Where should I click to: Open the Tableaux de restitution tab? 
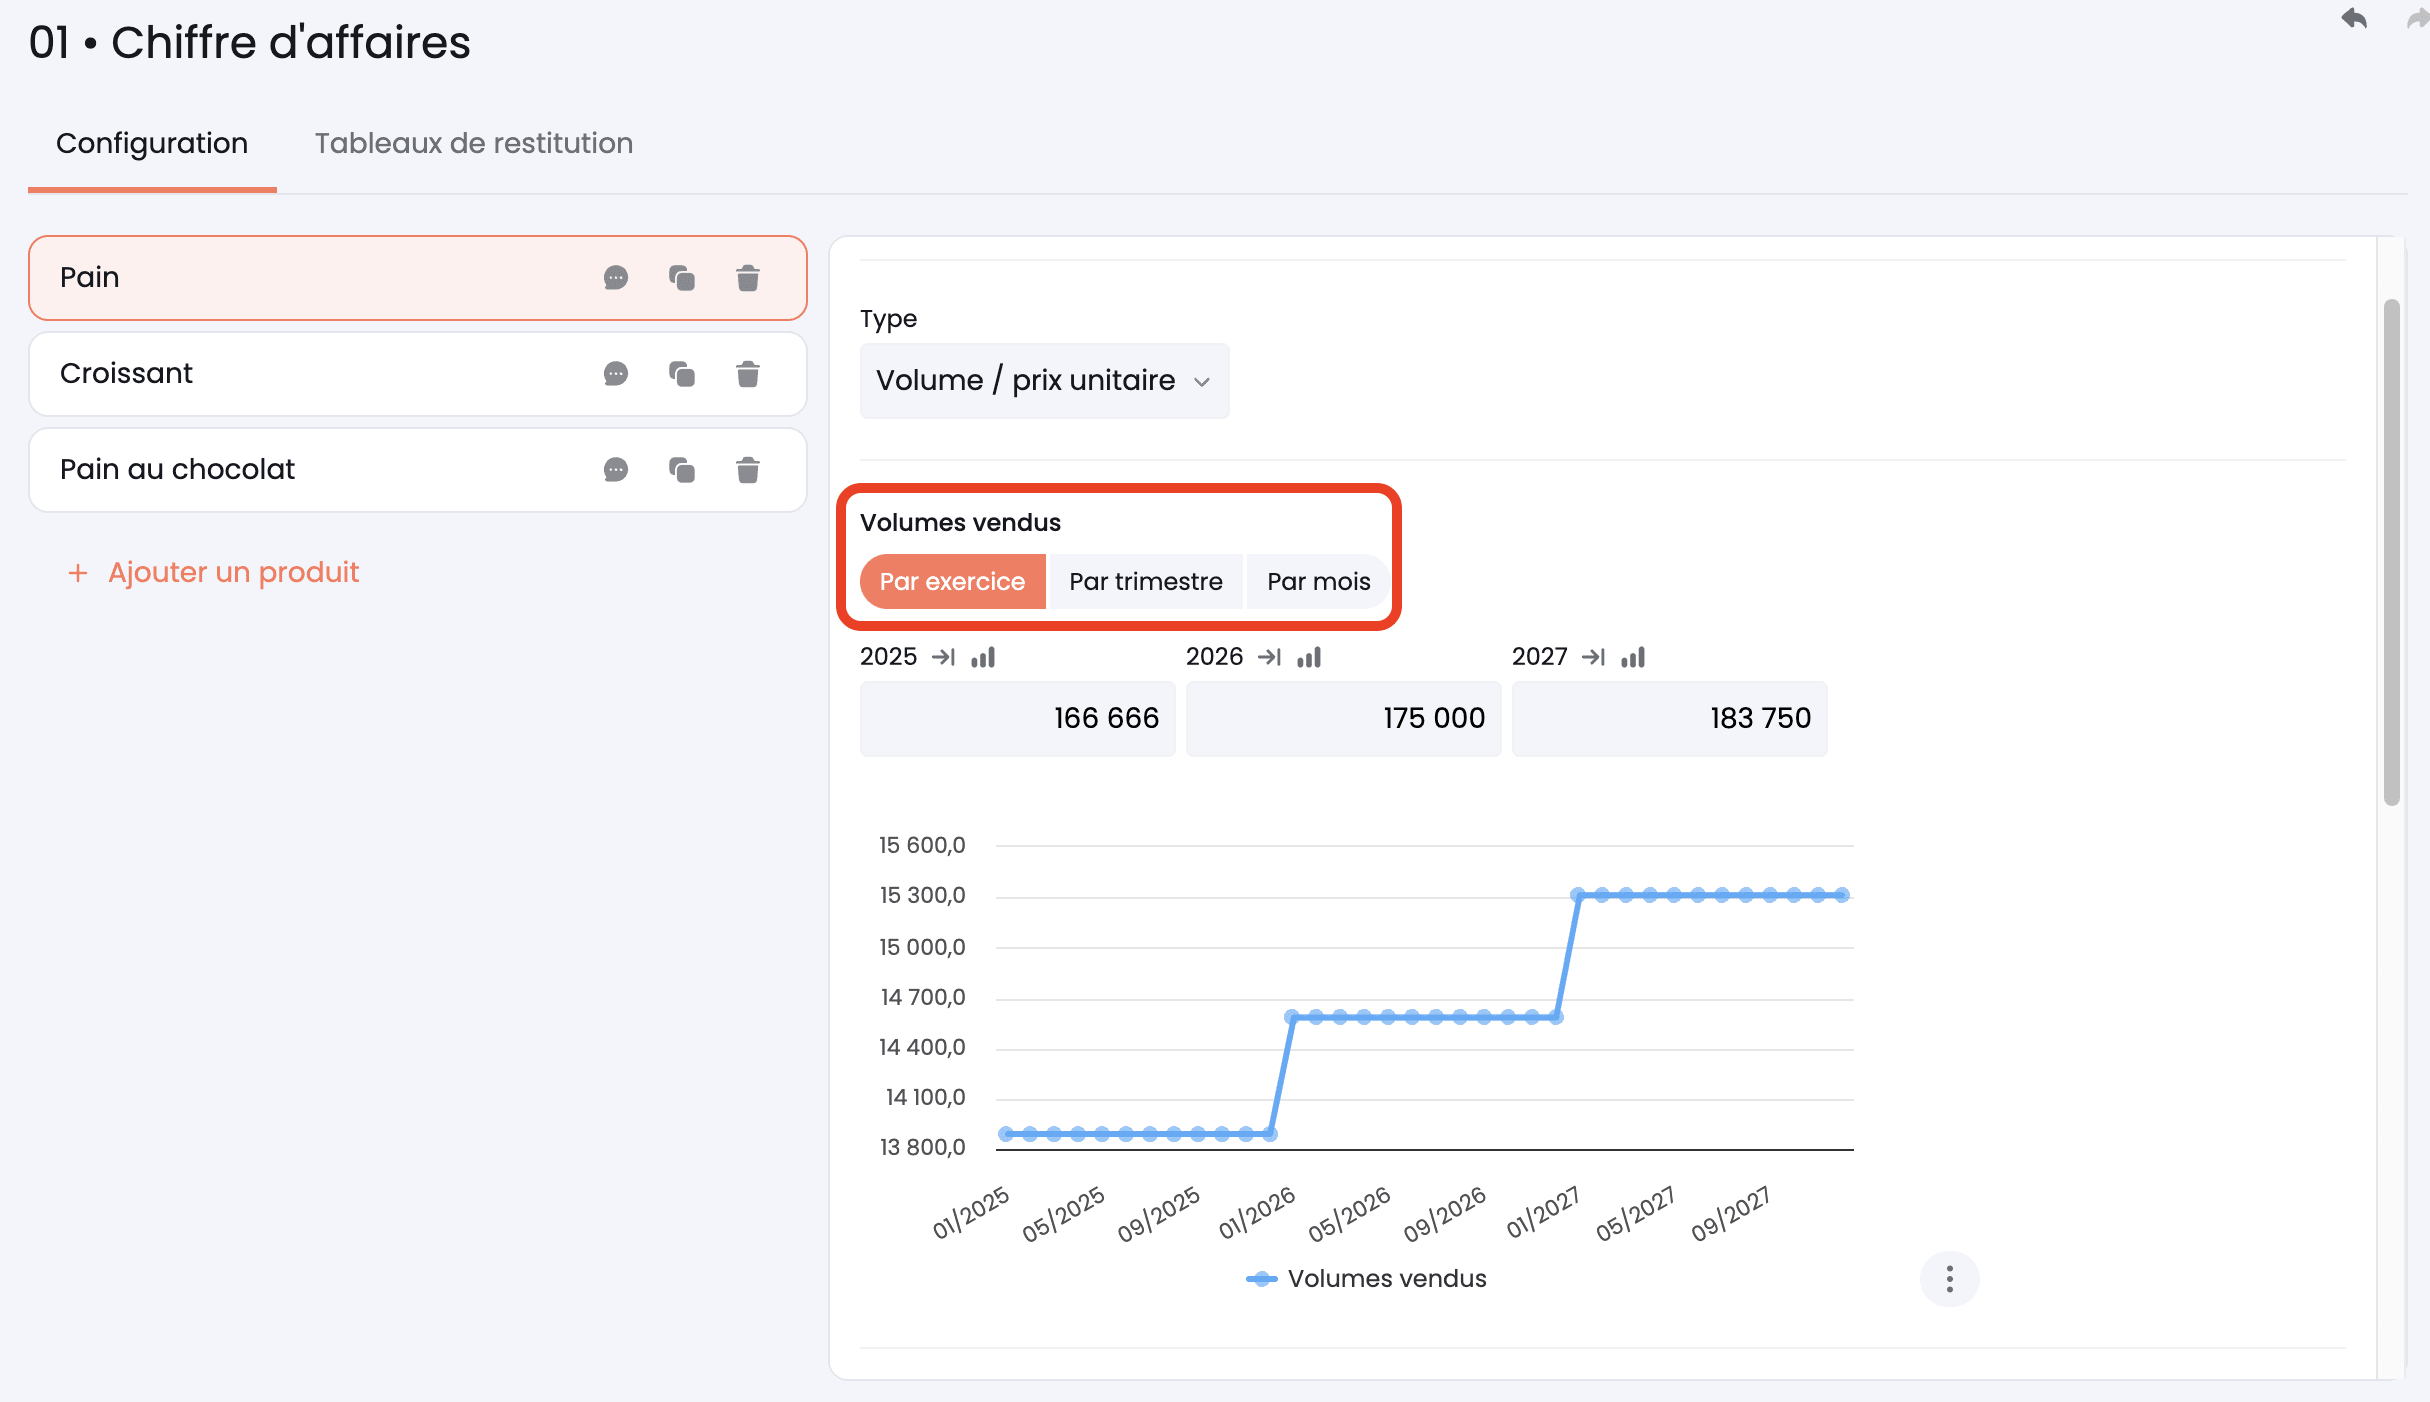click(x=474, y=144)
